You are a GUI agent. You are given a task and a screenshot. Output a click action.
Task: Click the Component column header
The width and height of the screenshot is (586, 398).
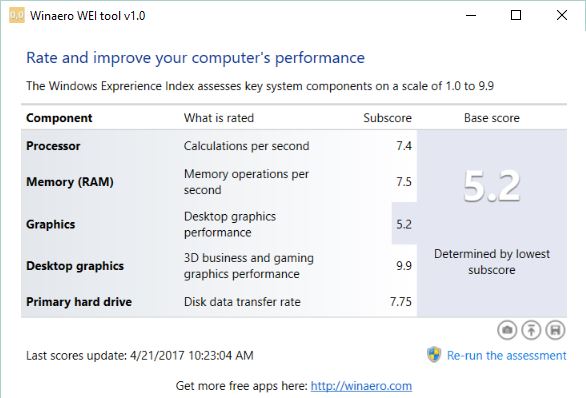(59, 118)
